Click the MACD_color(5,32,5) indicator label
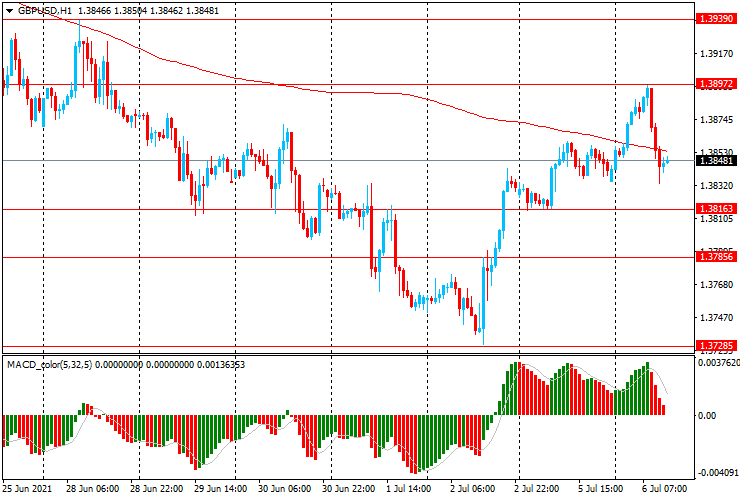This screenshot has width=740, height=500. 49,364
